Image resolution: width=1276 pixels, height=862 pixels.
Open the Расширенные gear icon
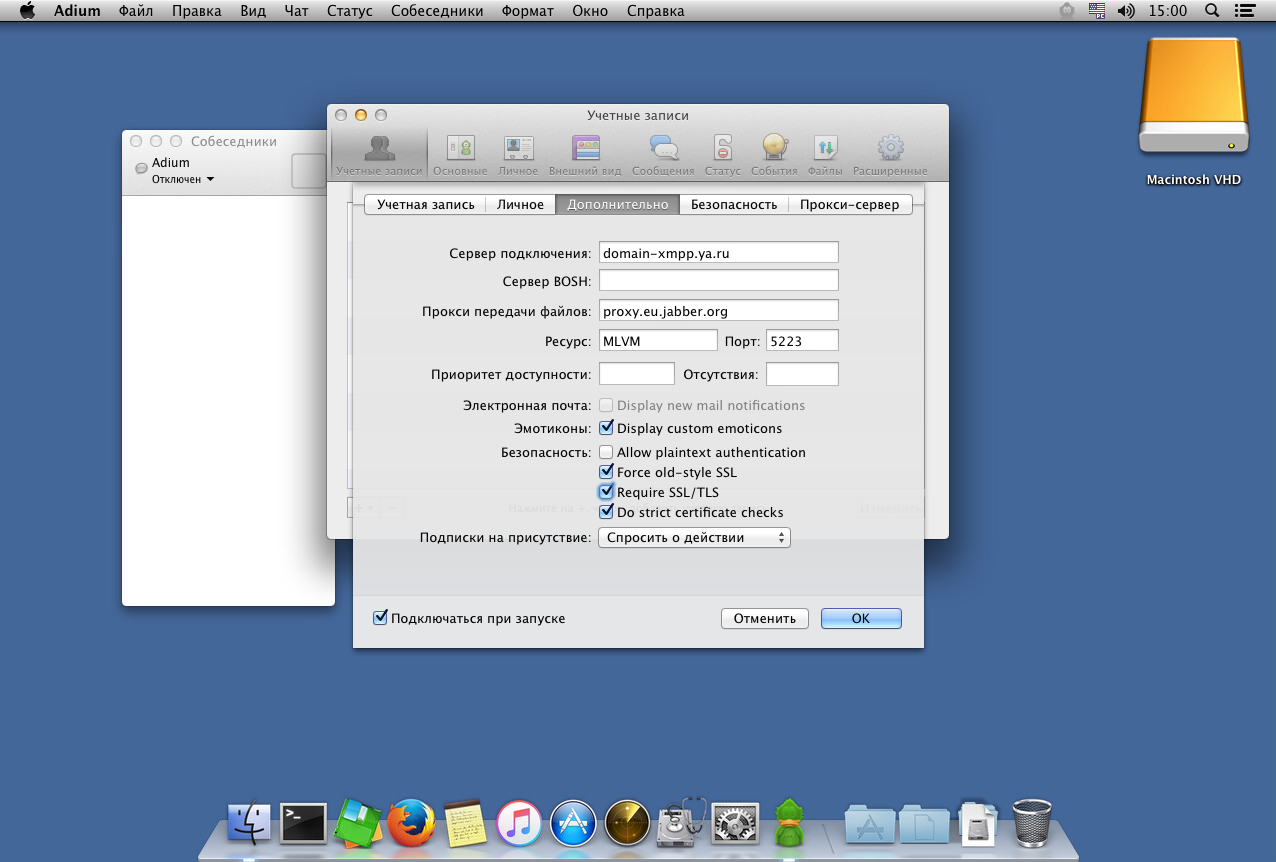point(890,149)
